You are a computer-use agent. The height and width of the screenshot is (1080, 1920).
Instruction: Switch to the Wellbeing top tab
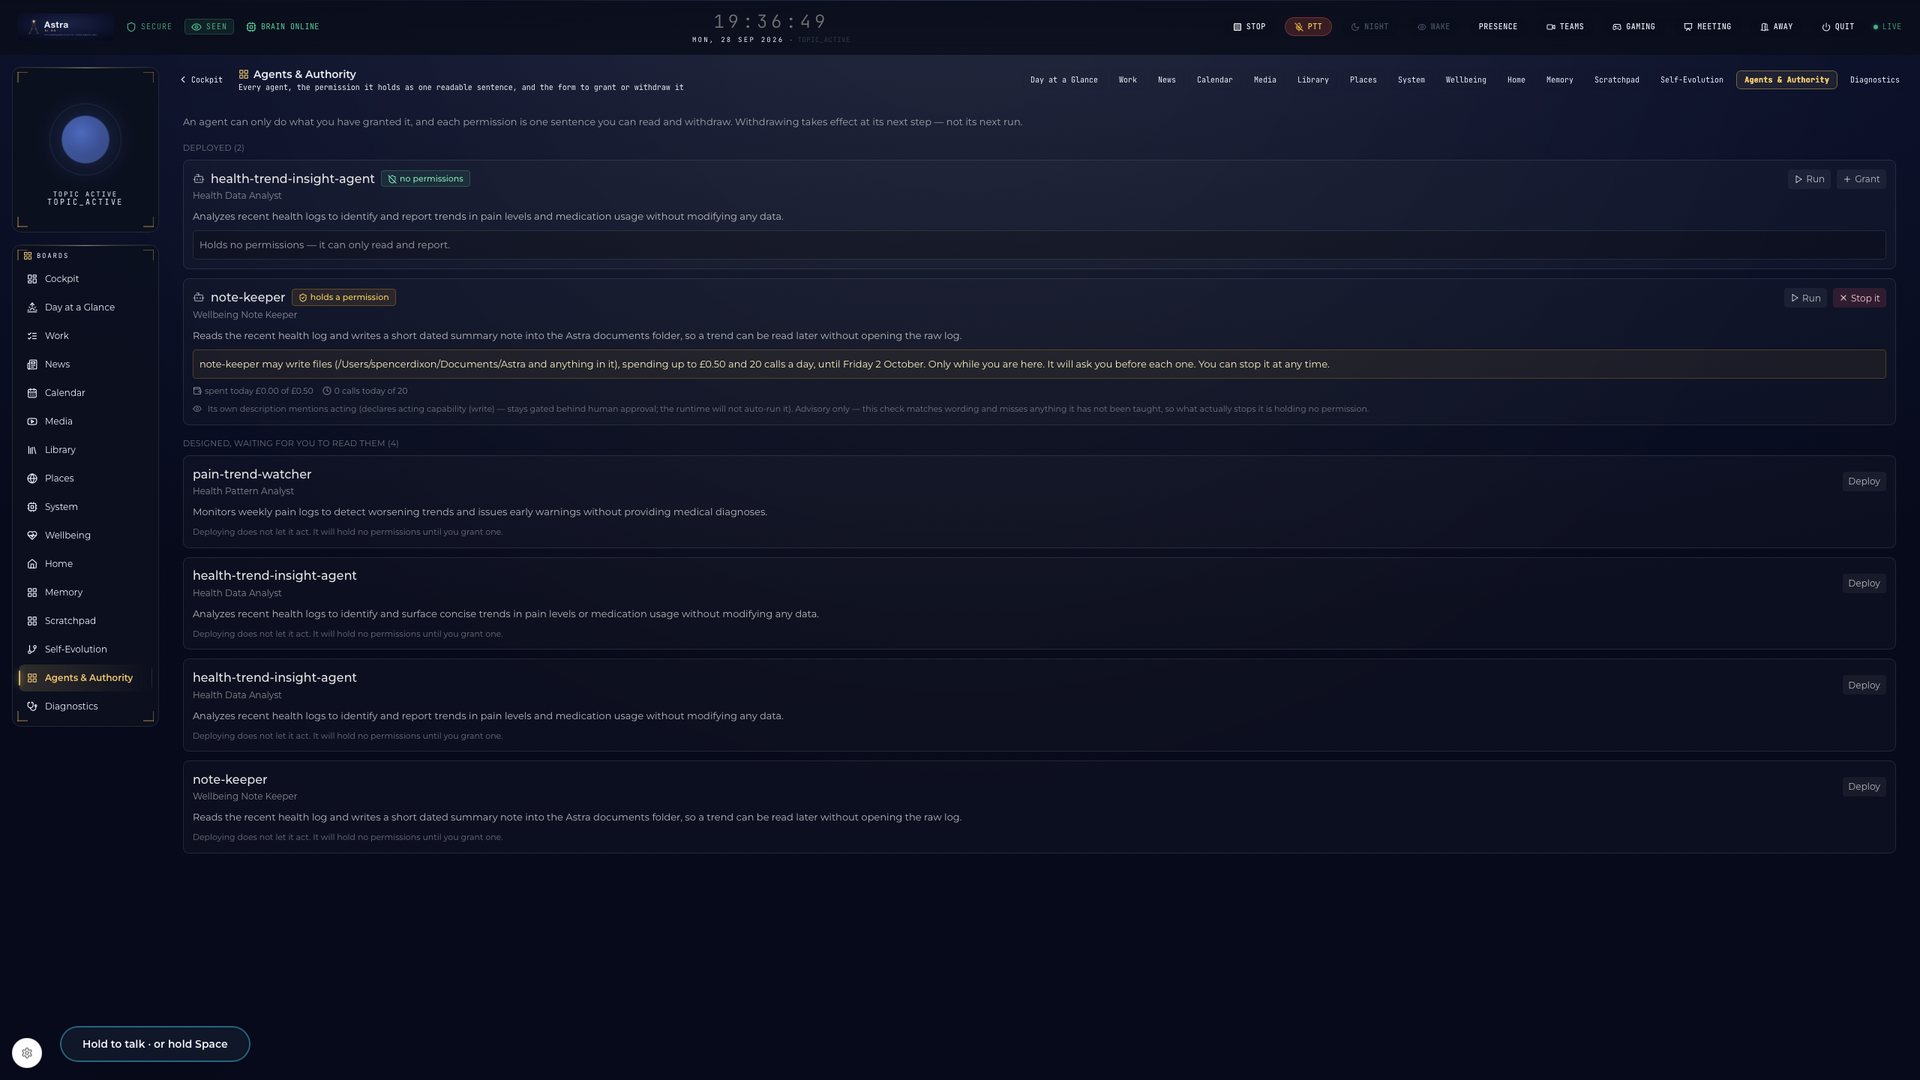tap(1465, 80)
